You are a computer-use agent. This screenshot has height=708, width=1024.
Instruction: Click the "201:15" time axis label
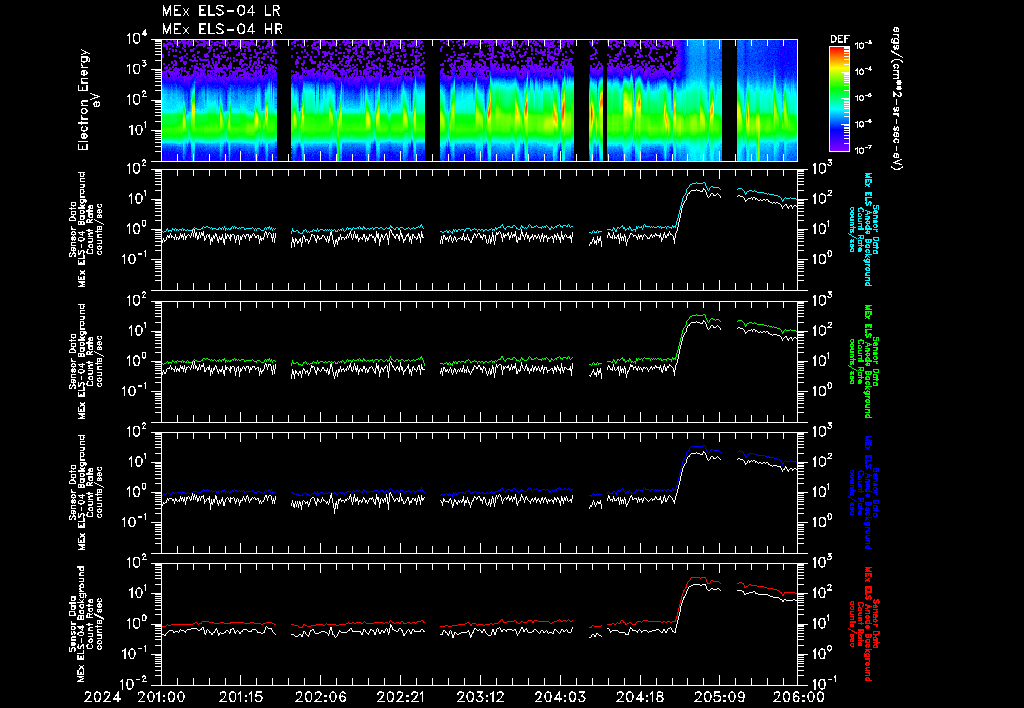click(241, 697)
